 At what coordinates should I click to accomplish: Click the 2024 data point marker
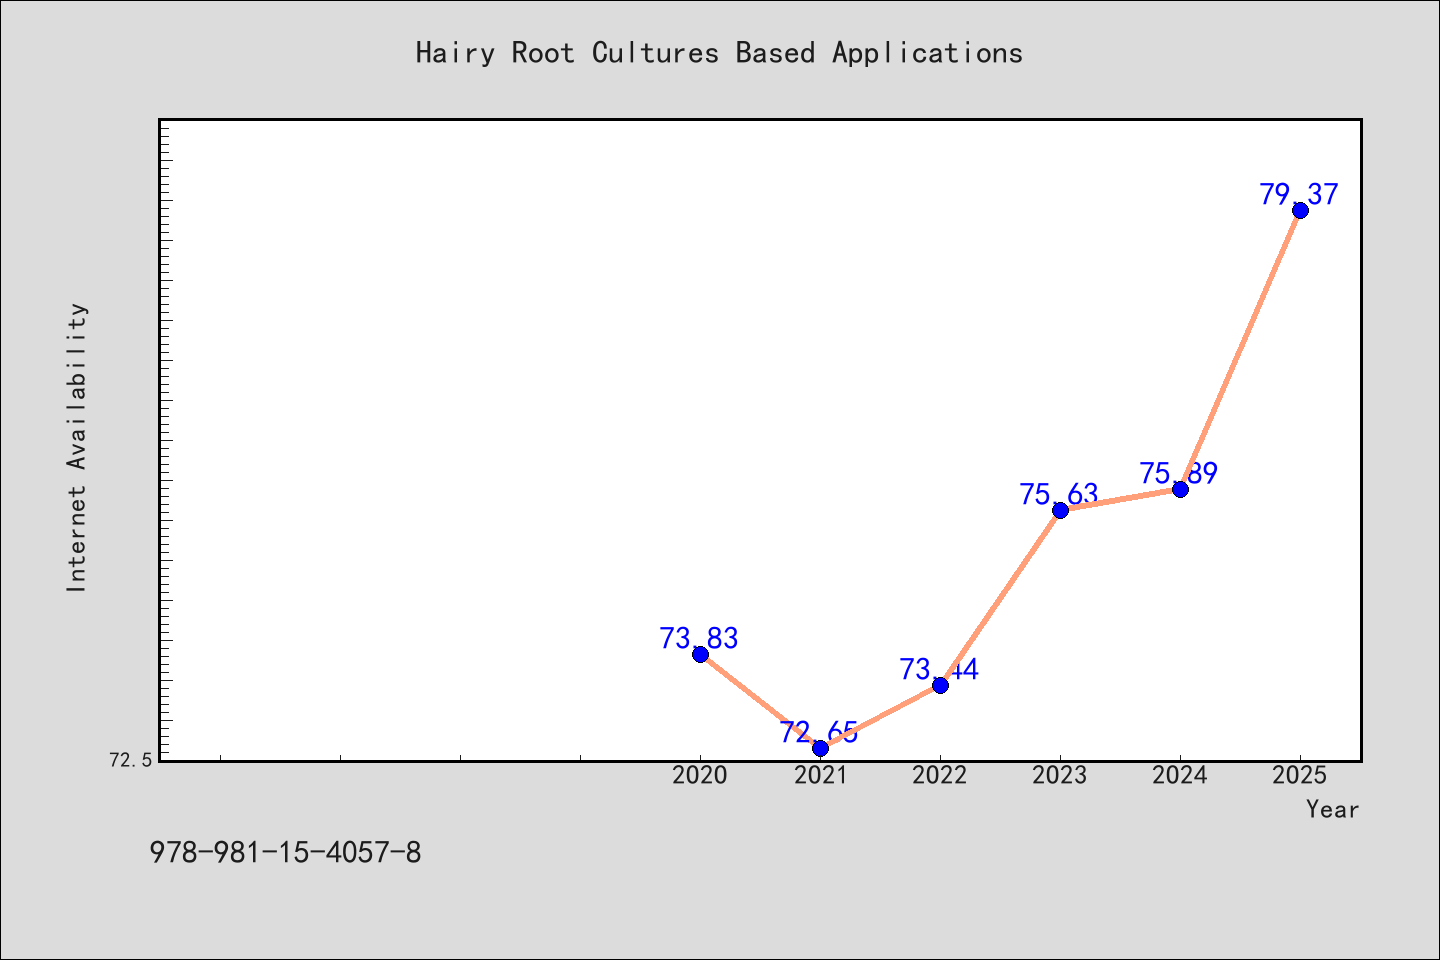click(x=1180, y=489)
